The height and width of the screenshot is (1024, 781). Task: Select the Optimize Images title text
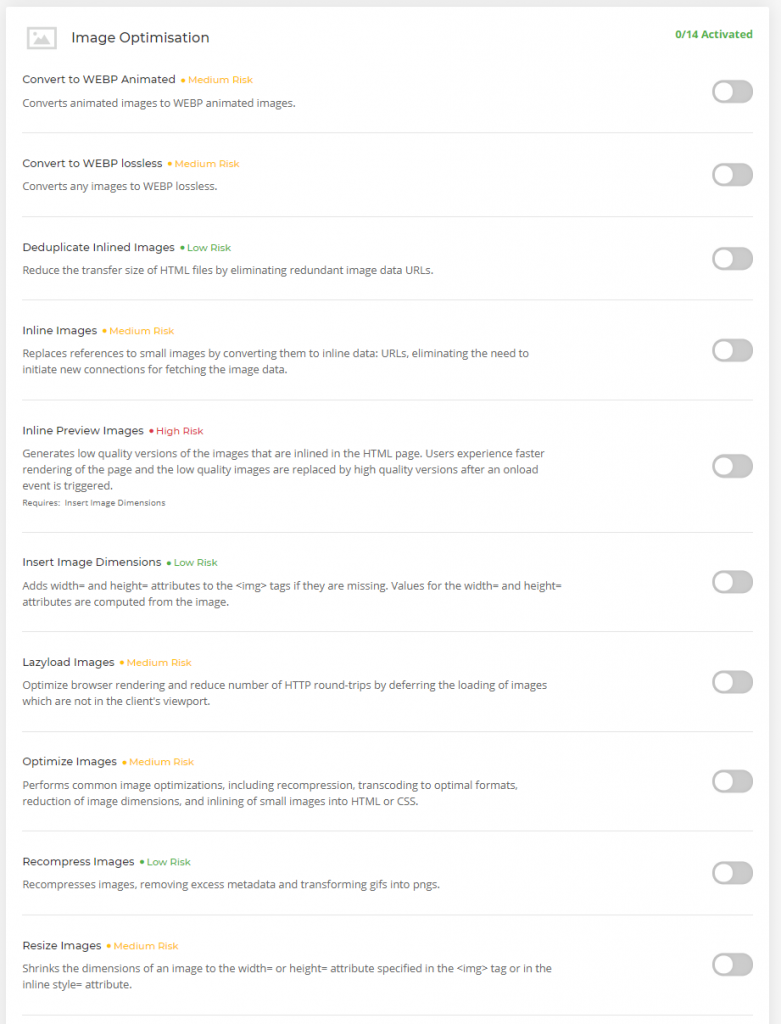point(69,761)
